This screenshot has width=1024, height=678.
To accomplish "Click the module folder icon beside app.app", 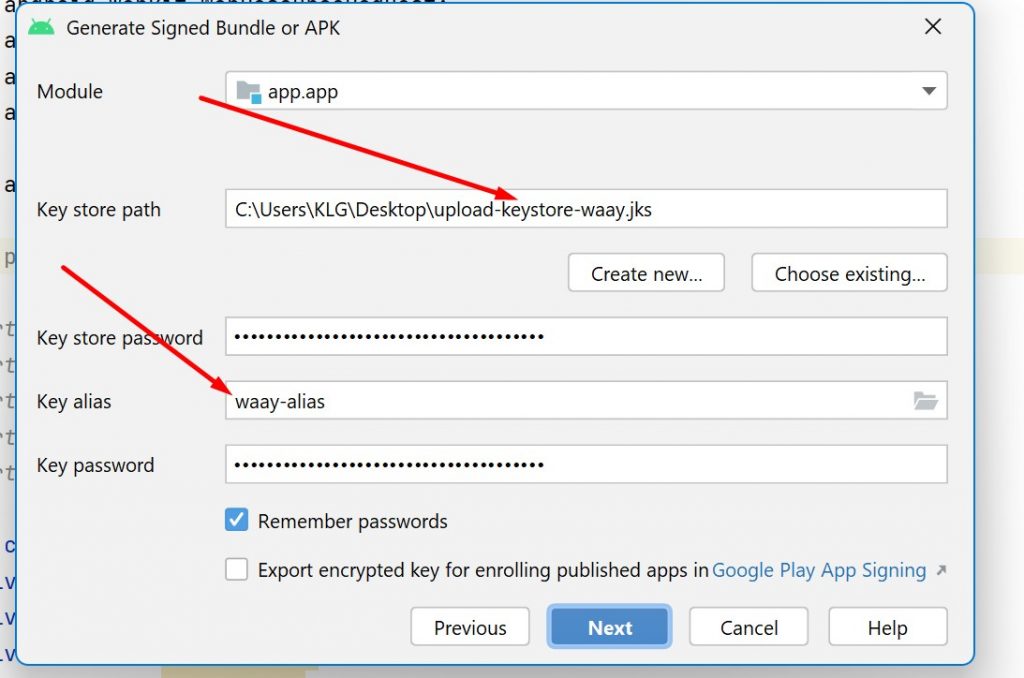I will click(248, 92).
